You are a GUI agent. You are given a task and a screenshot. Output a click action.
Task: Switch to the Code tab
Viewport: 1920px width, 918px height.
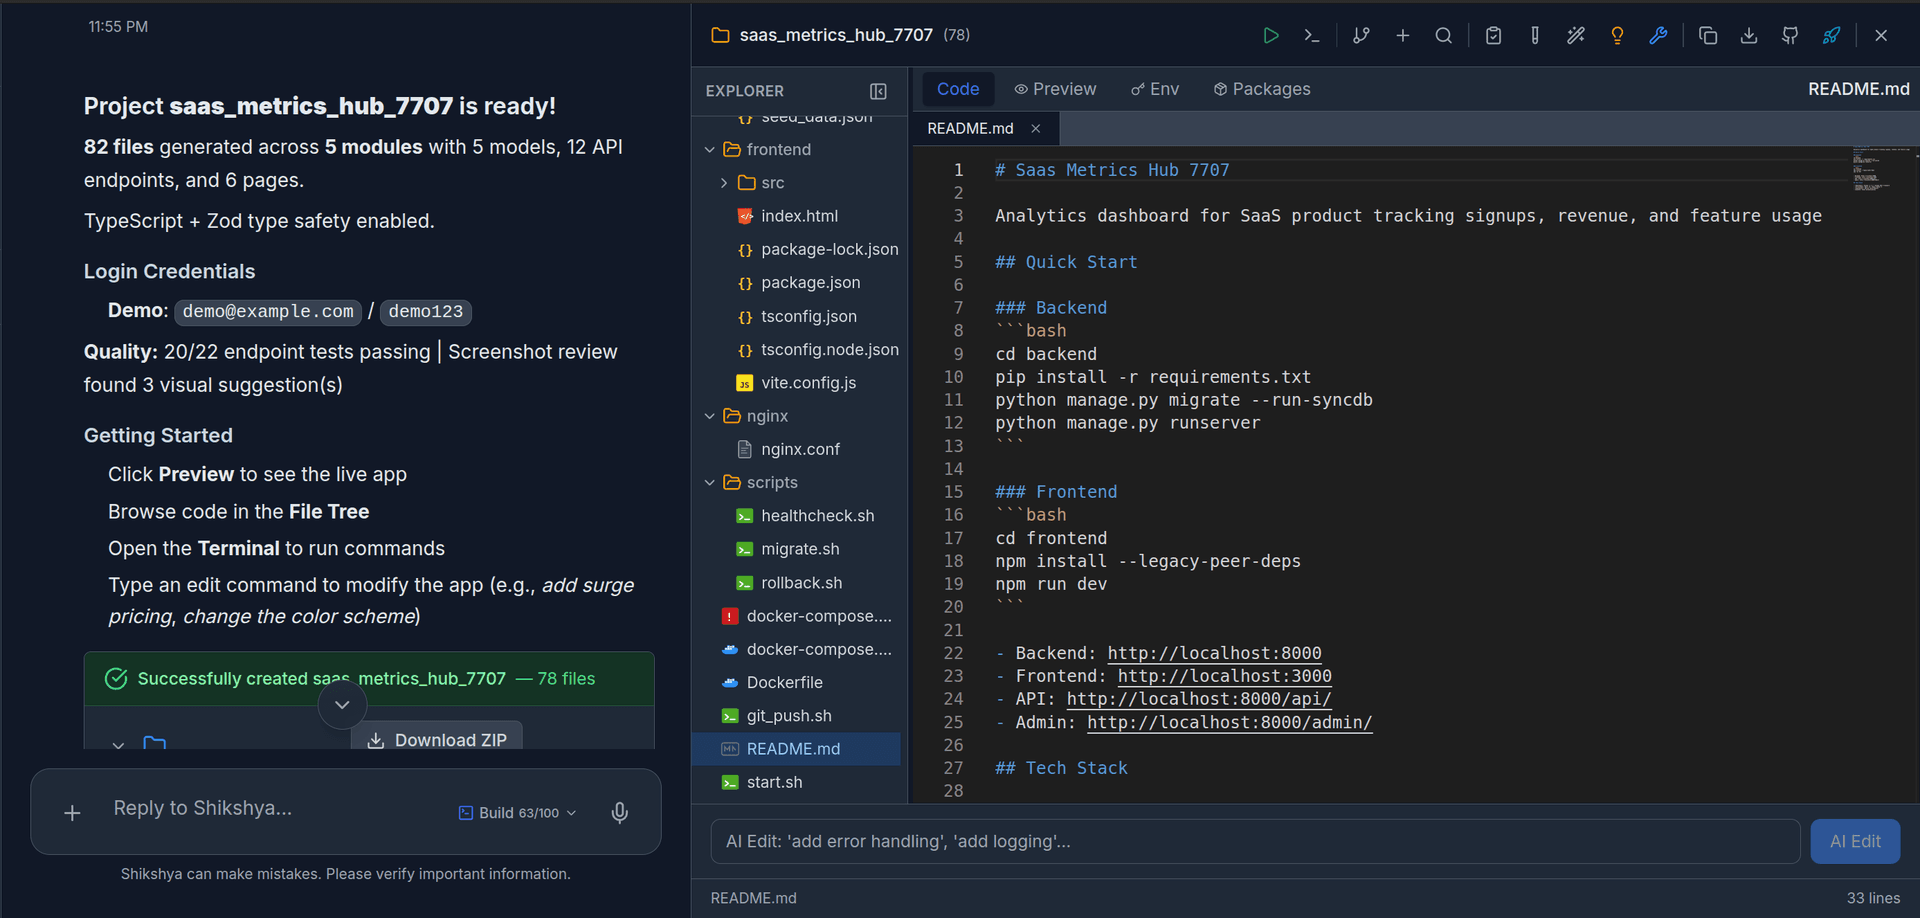[x=958, y=89]
